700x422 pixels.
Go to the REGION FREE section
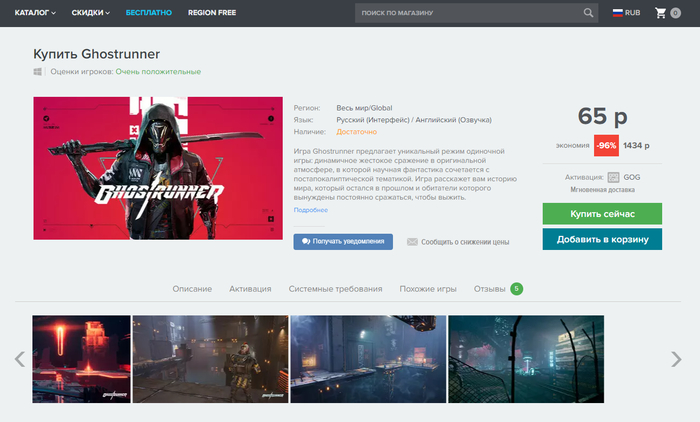point(212,13)
